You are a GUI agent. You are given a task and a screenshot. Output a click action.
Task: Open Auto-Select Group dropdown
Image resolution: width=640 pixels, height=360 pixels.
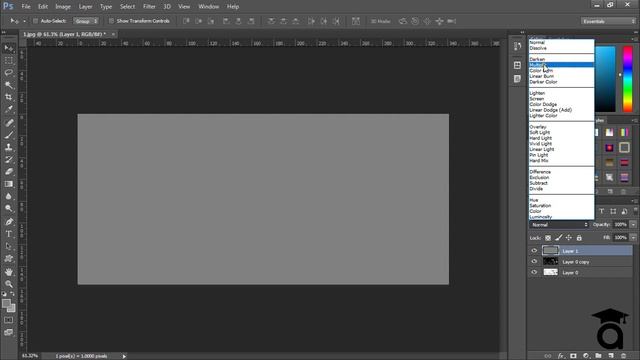coord(86,21)
